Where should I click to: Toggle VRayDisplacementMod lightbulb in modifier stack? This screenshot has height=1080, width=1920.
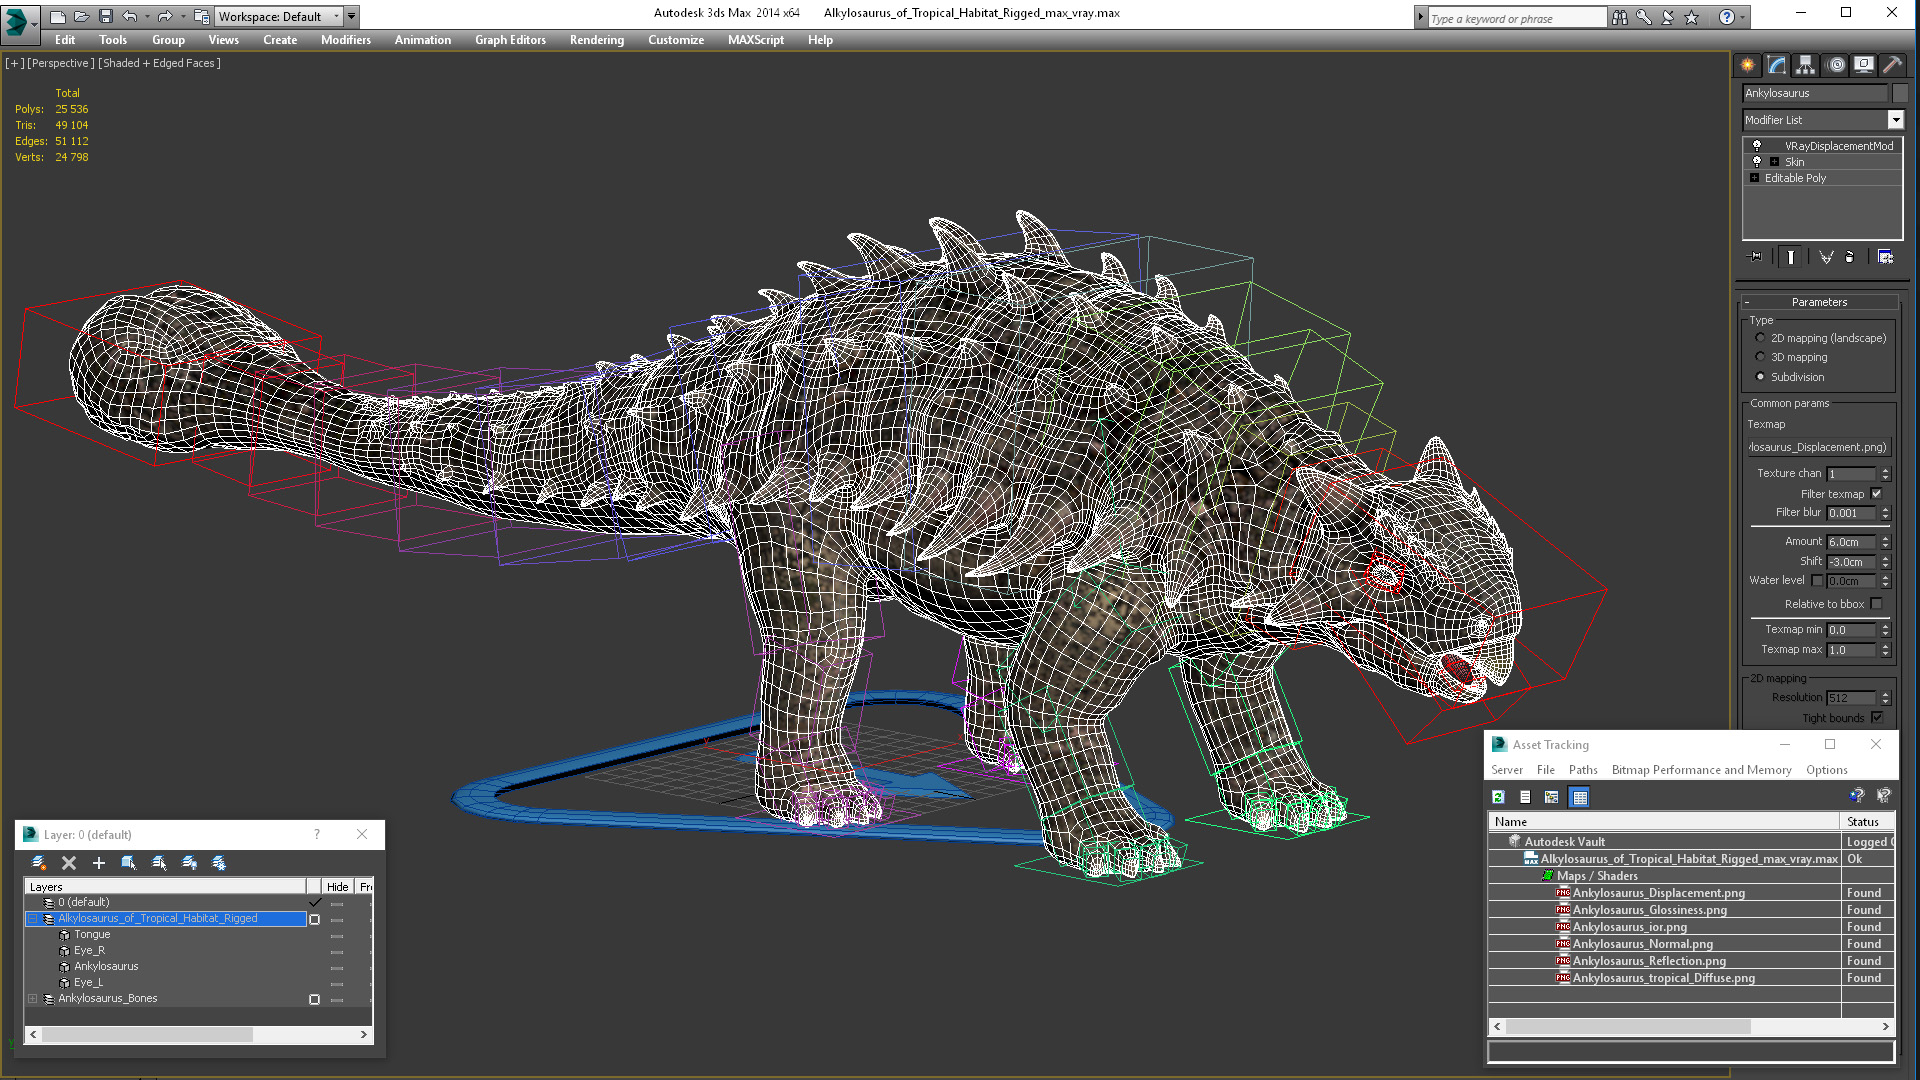point(1757,146)
